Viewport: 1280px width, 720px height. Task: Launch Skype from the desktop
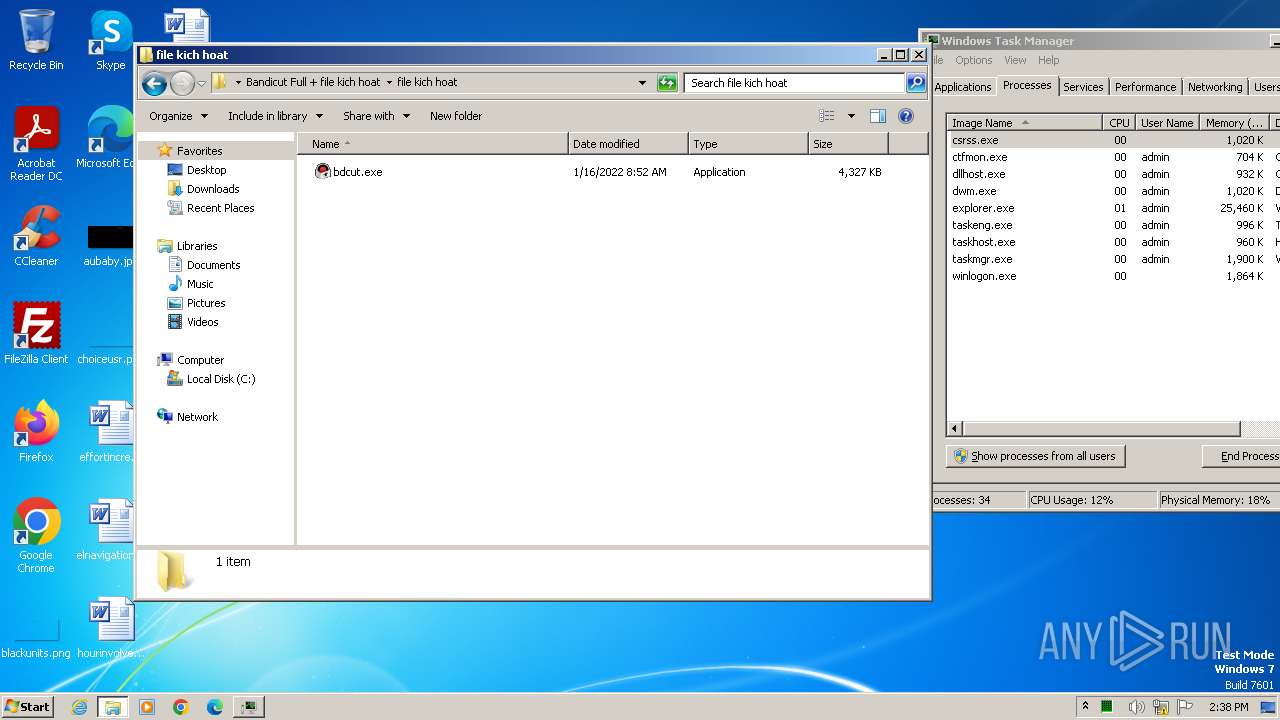coord(111,40)
